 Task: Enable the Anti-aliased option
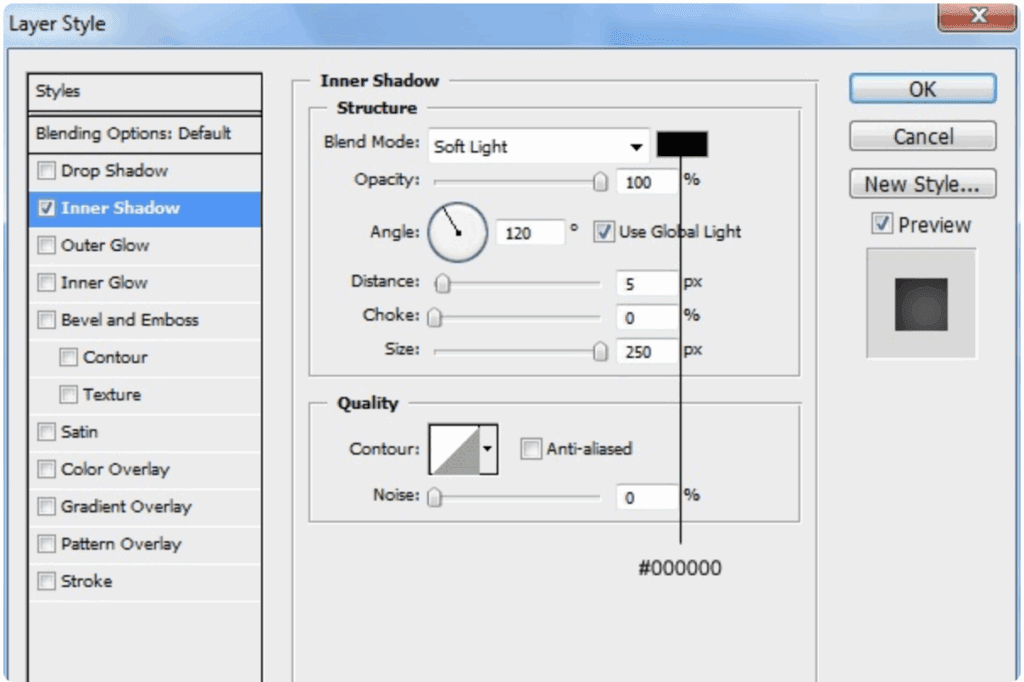(531, 449)
